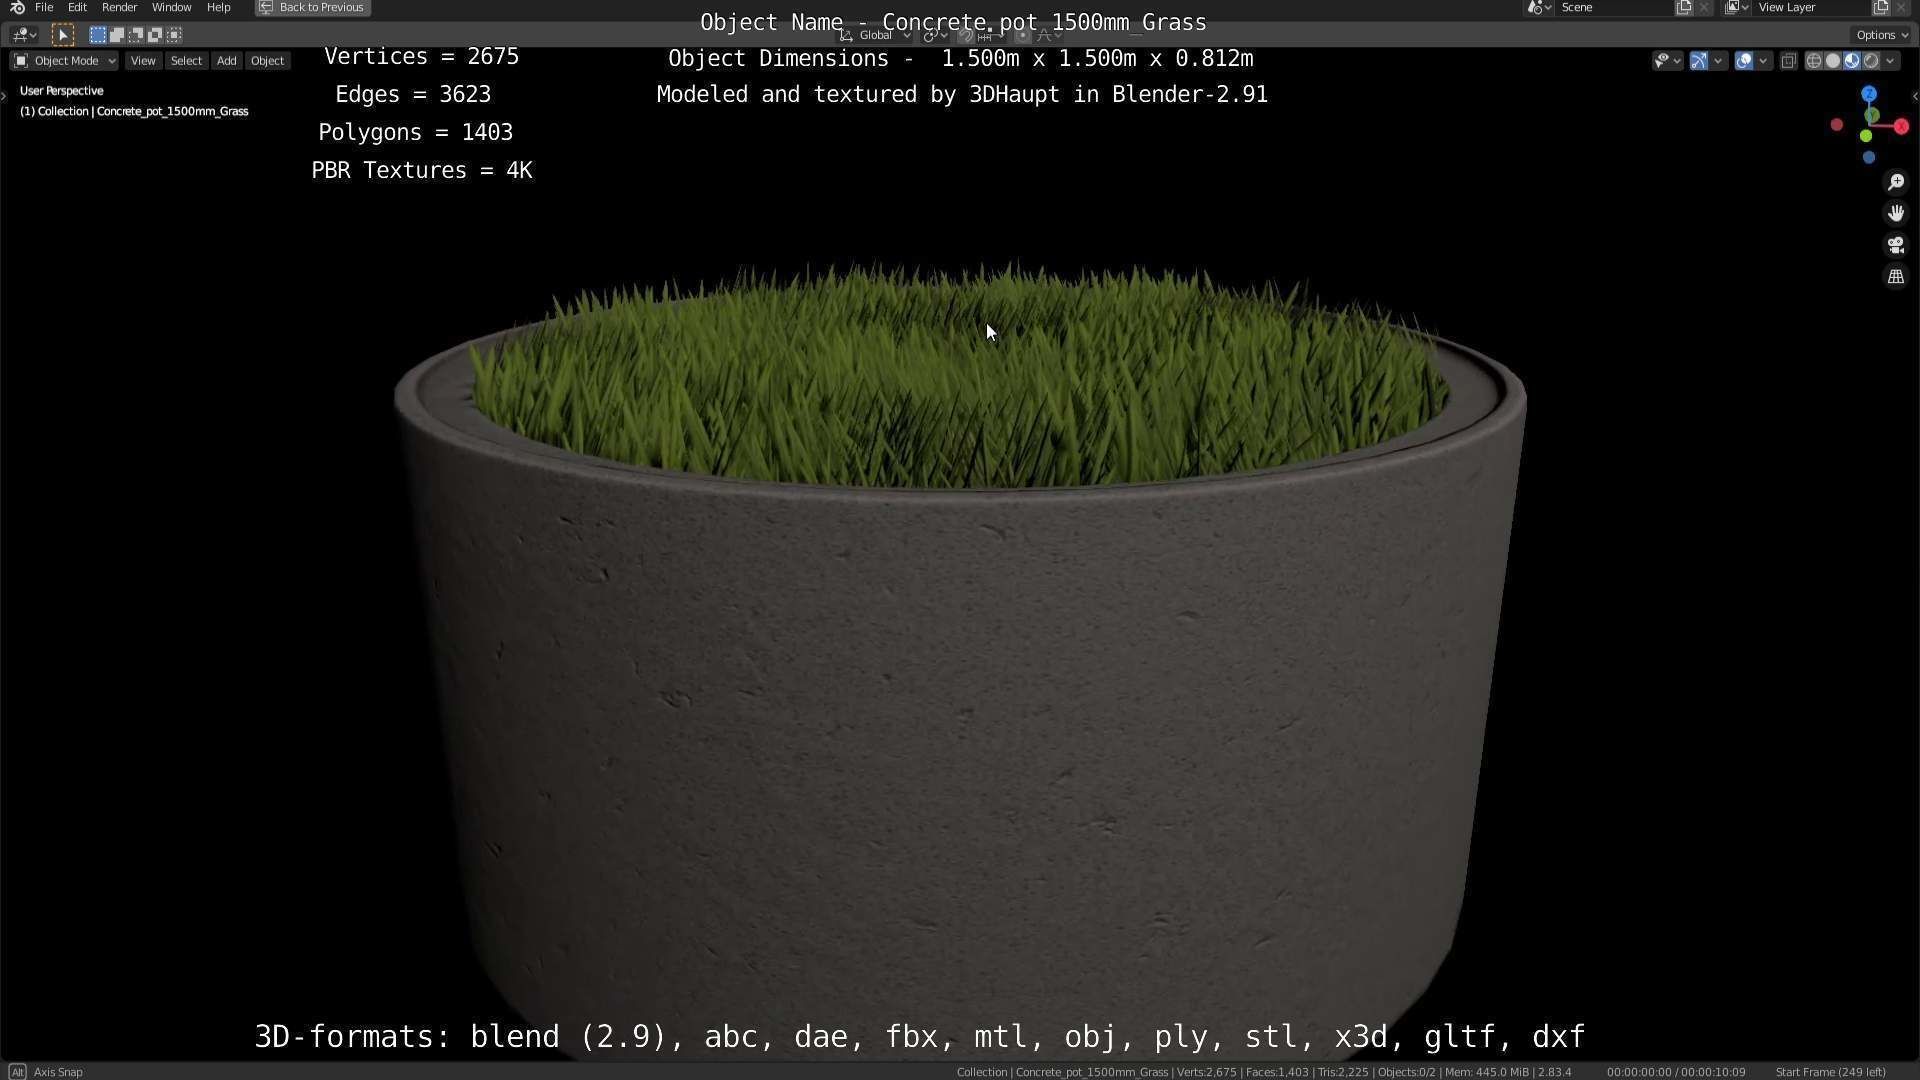Choose Invert selection mode
Screen dimensions: 1920x1080
coord(154,35)
